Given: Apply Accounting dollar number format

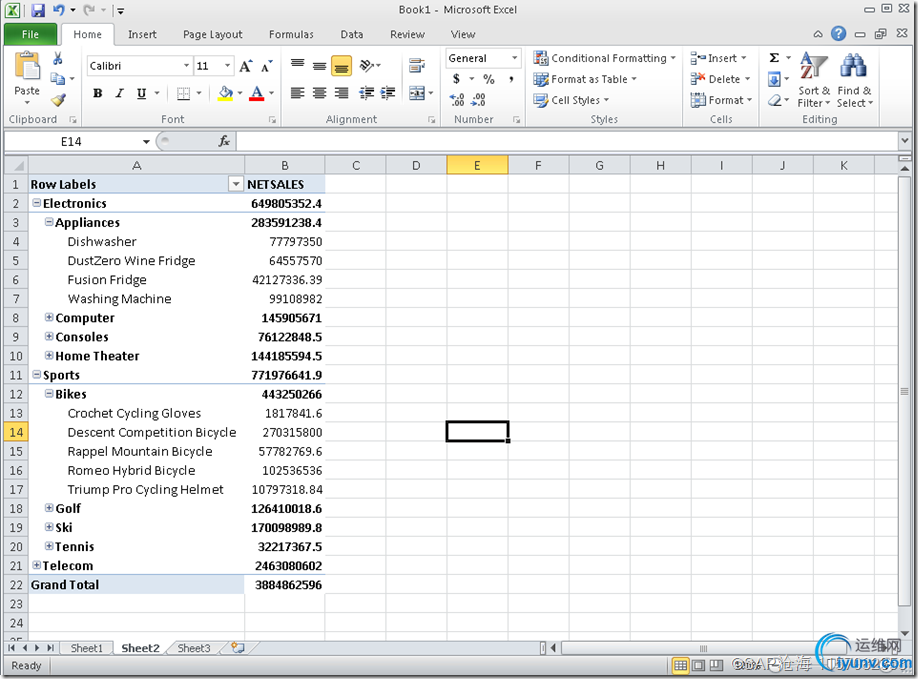Looking at the screenshot, I should pyautogui.click(x=456, y=79).
